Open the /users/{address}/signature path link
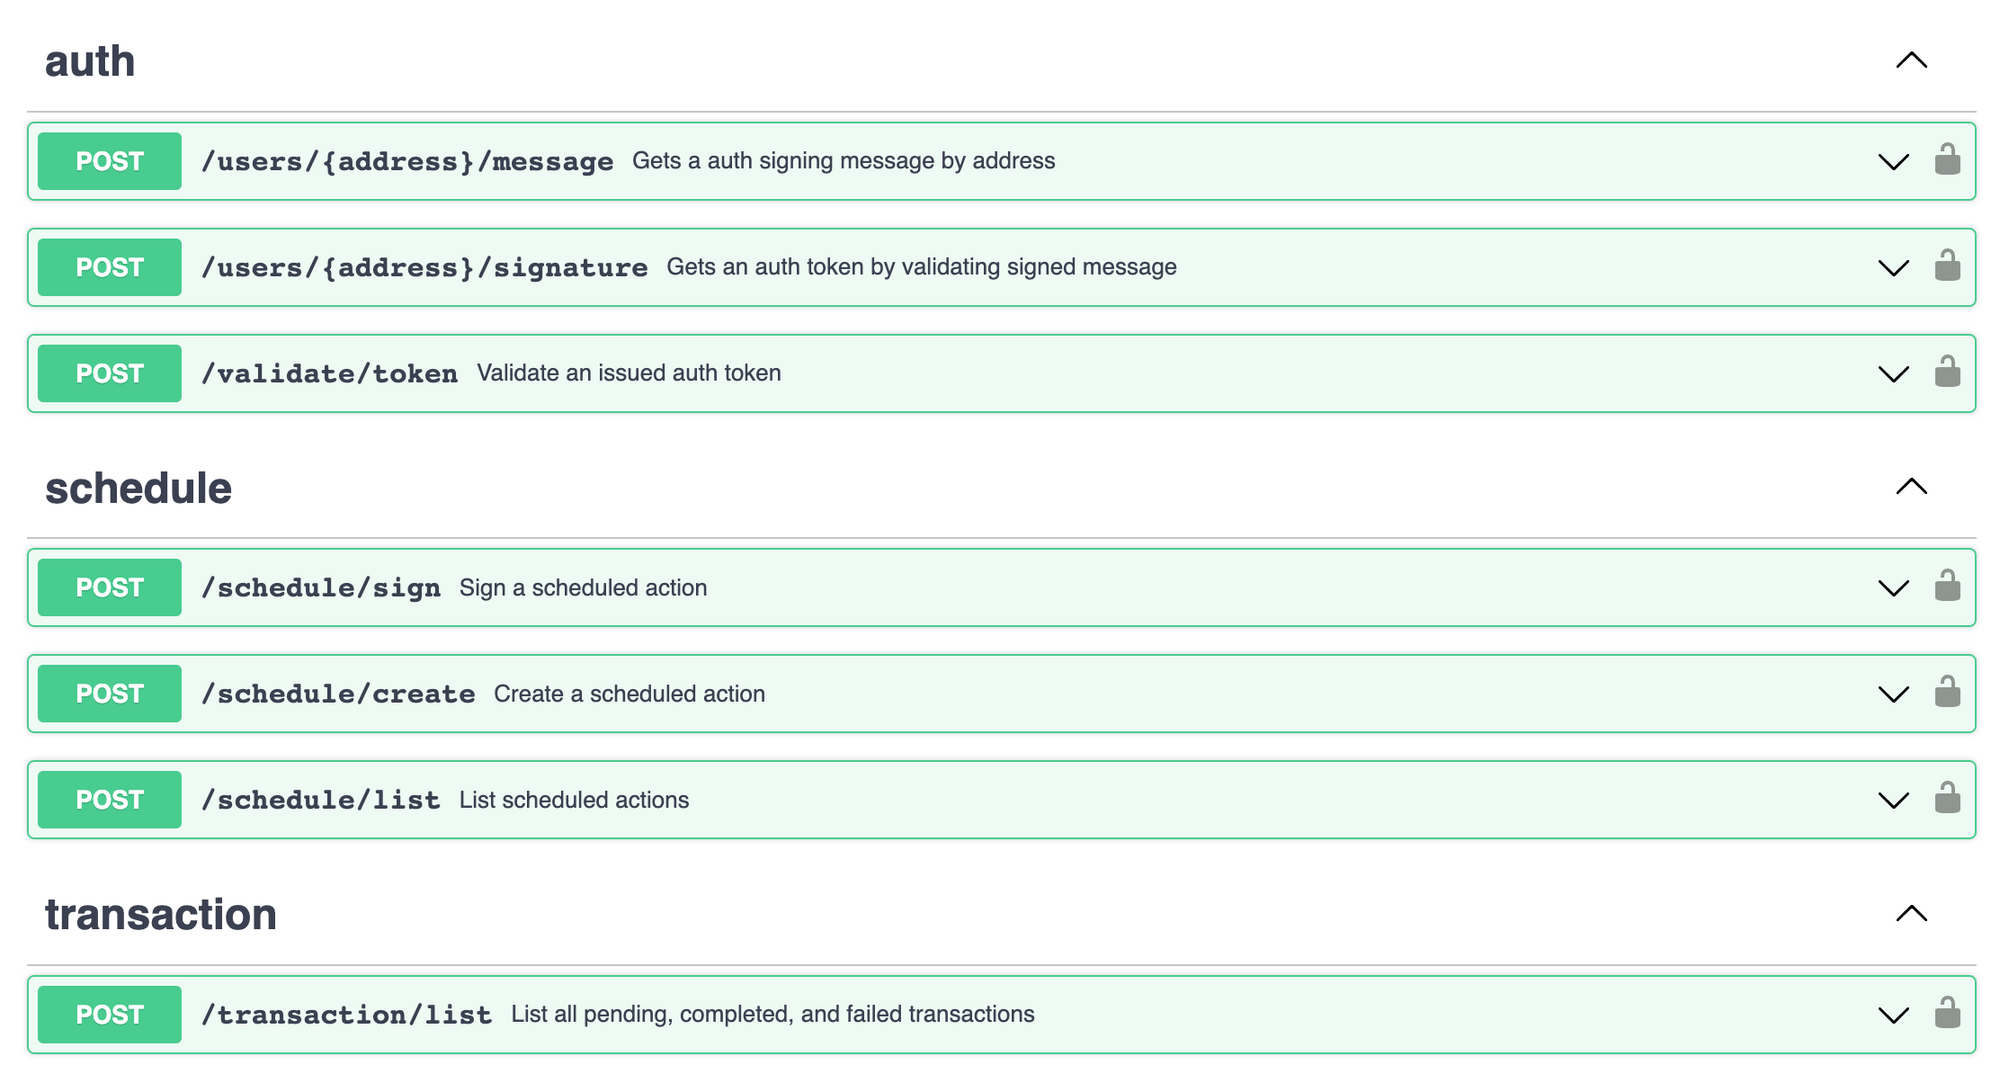Viewport: 2000px width, 1076px height. [424, 267]
